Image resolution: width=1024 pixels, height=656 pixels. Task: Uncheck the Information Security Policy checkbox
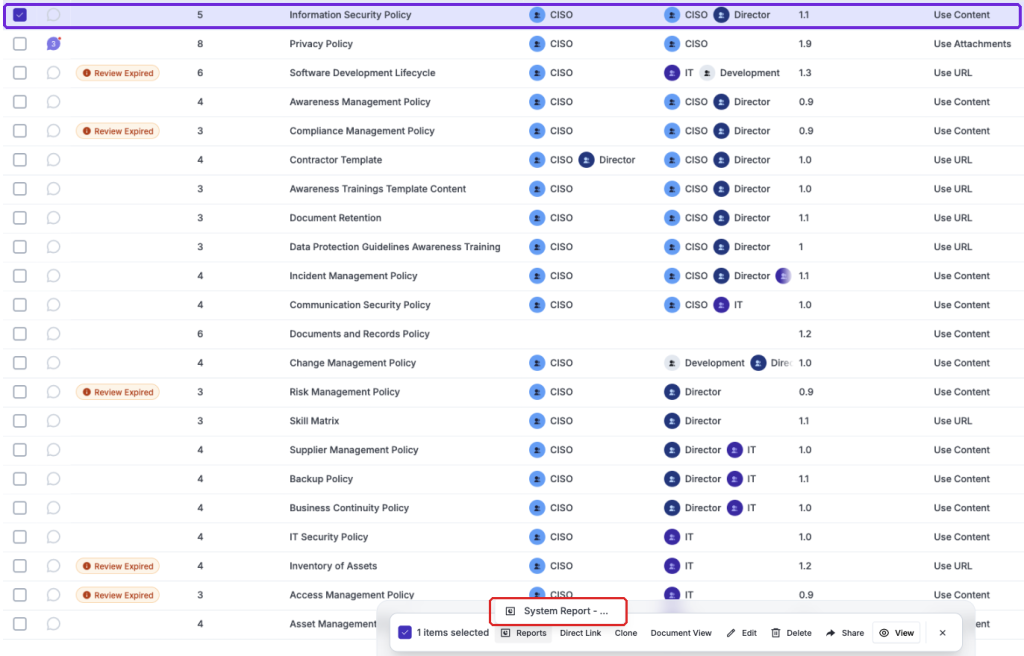[x=20, y=14]
